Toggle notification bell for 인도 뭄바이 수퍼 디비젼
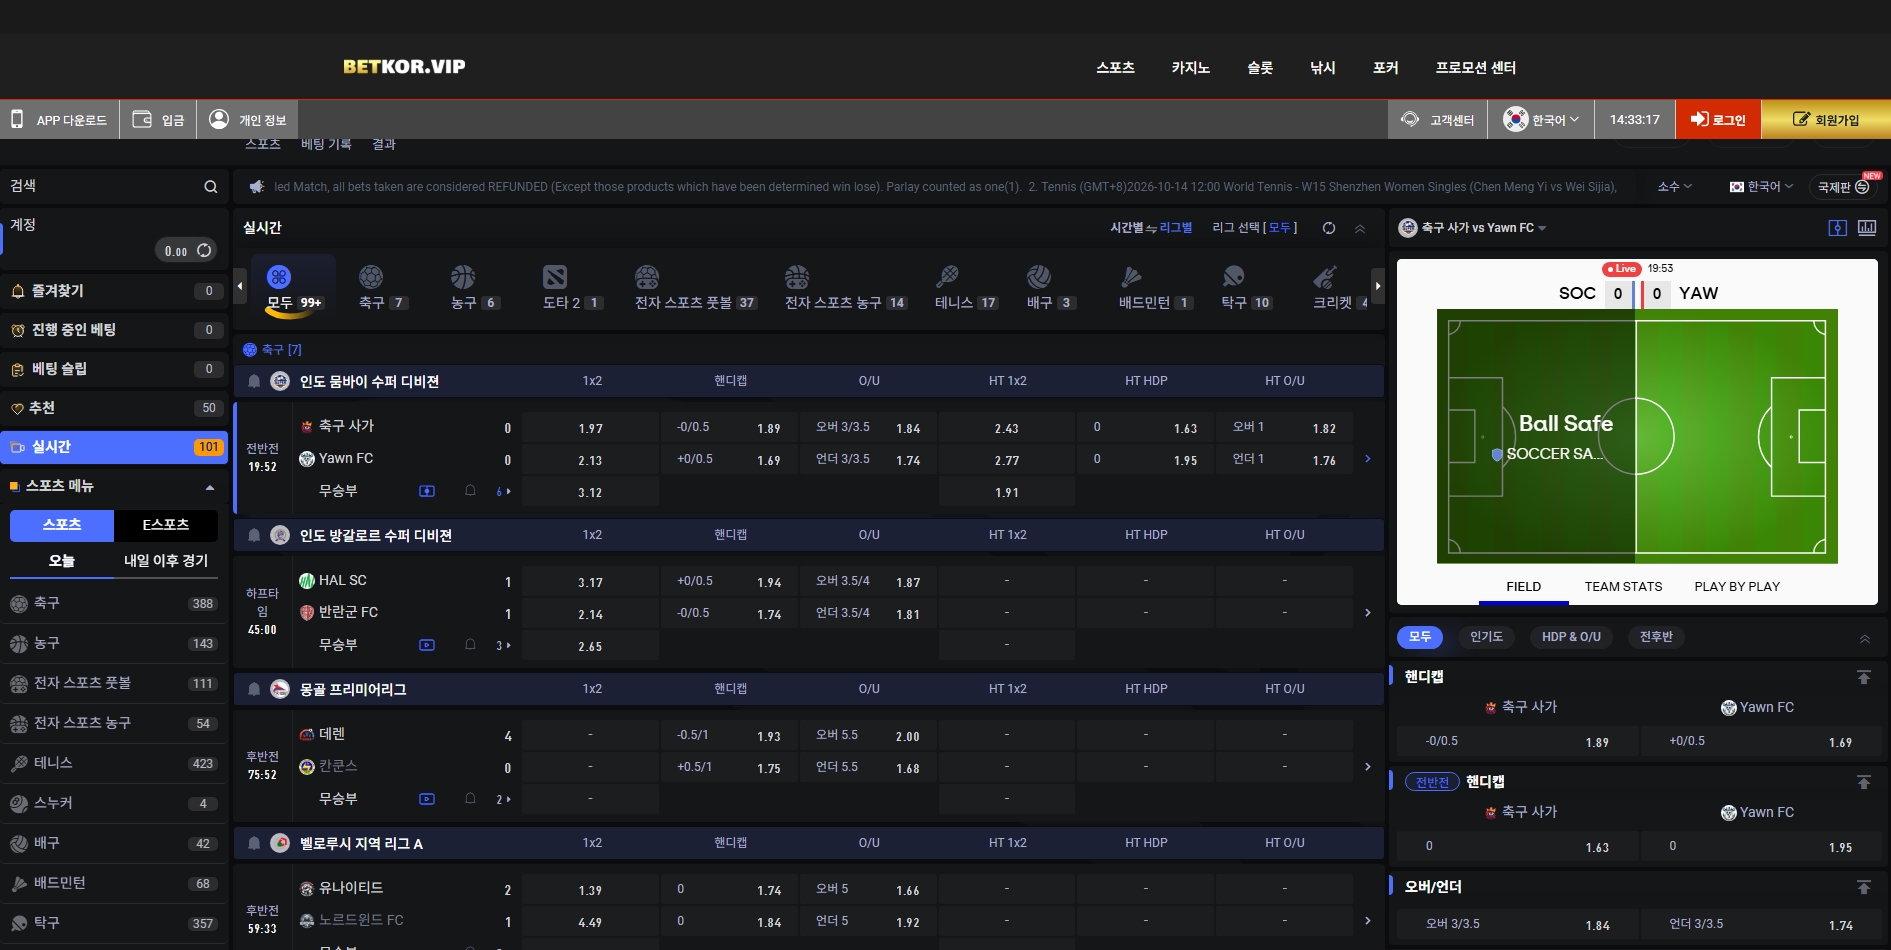 (254, 381)
